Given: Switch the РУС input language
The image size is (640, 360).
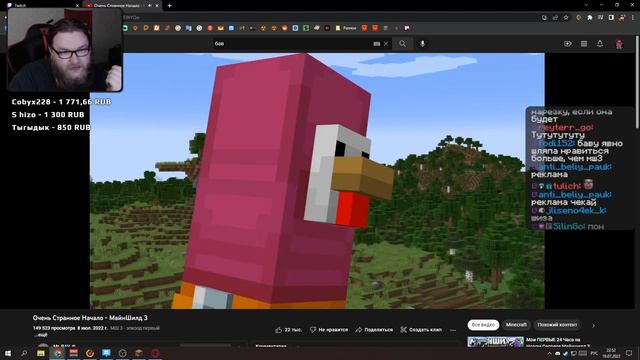Looking at the screenshot, I should pos(594,353).
